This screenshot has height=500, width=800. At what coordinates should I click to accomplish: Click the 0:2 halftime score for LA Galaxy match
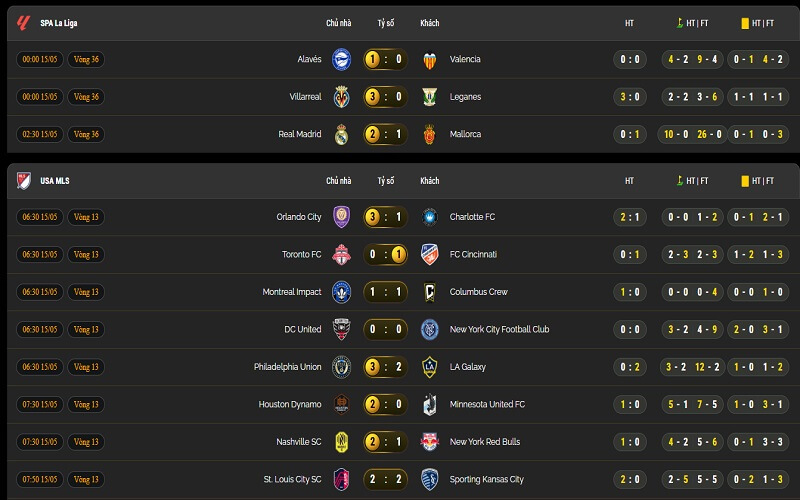click(630, 367)
